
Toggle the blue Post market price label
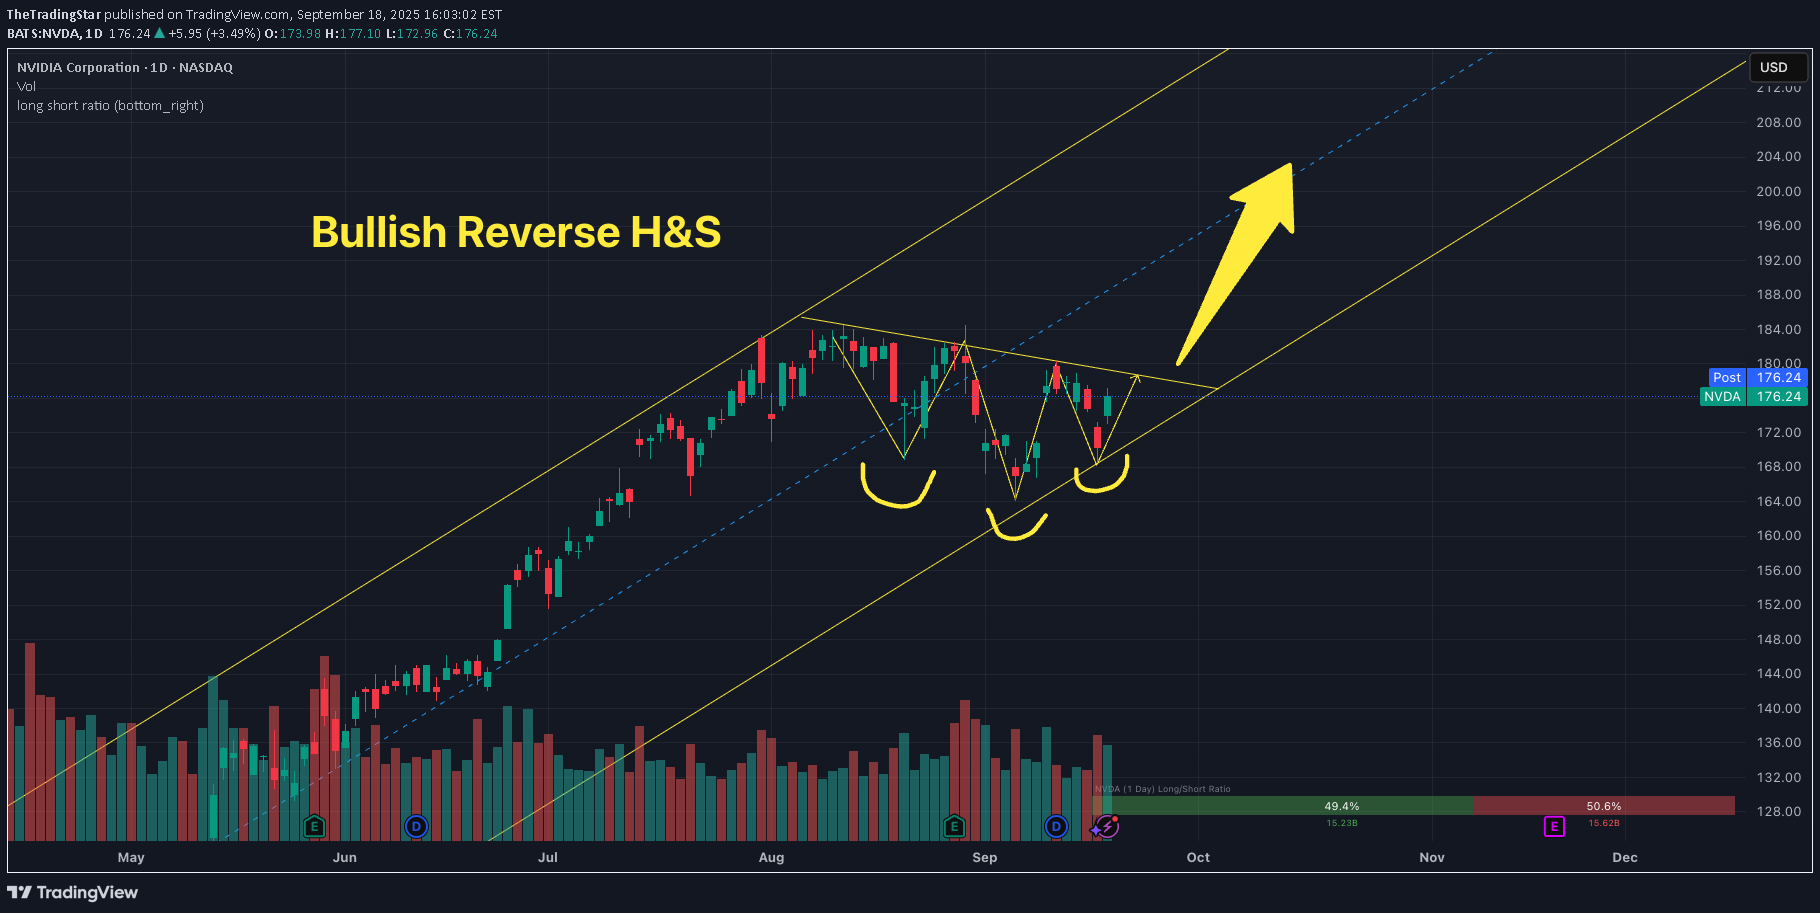pos(1726,377)
